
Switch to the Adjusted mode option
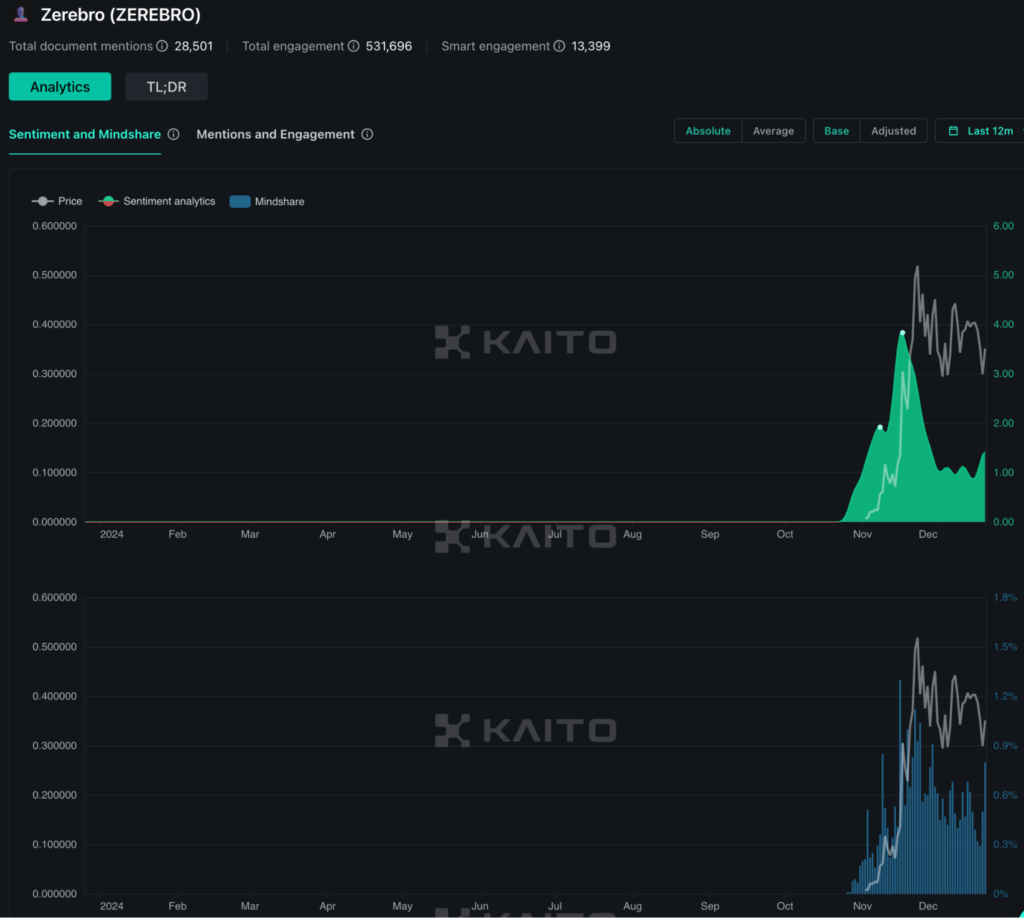click(x=893, y=131)
